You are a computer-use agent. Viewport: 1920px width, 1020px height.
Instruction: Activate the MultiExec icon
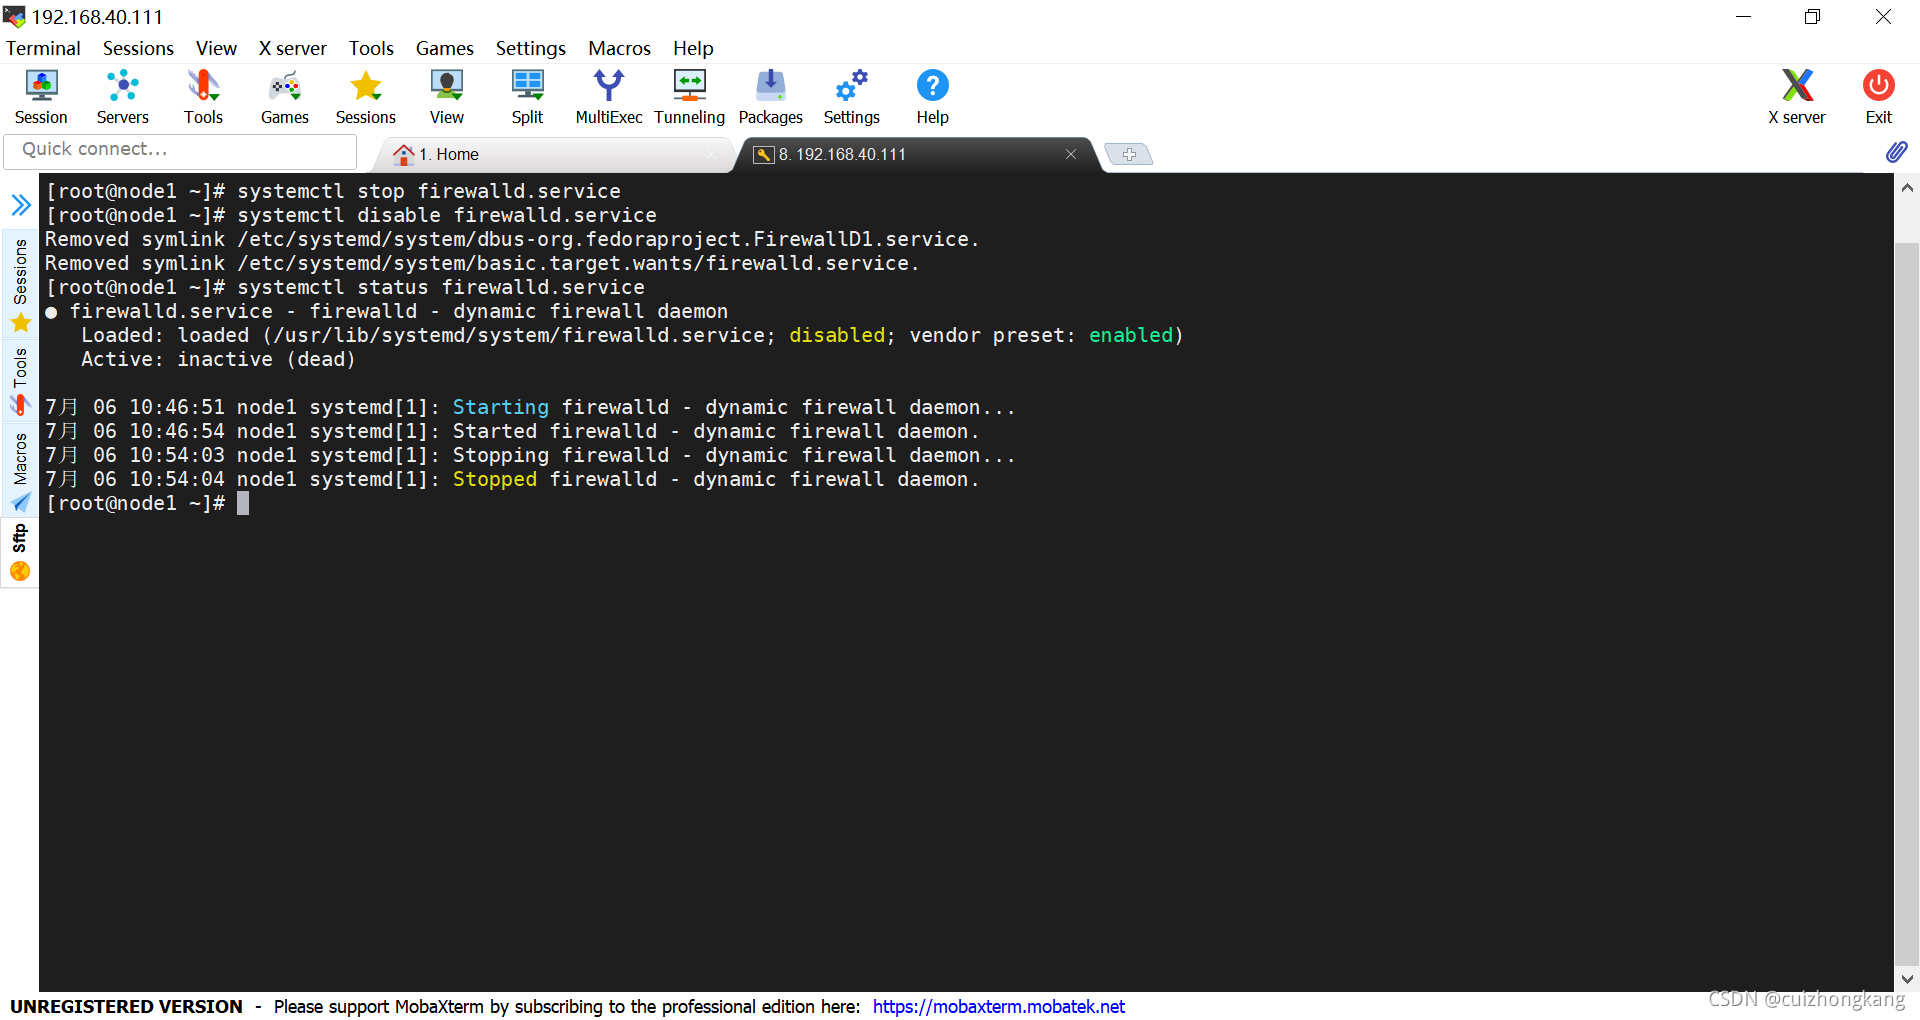tap(608, 97)
